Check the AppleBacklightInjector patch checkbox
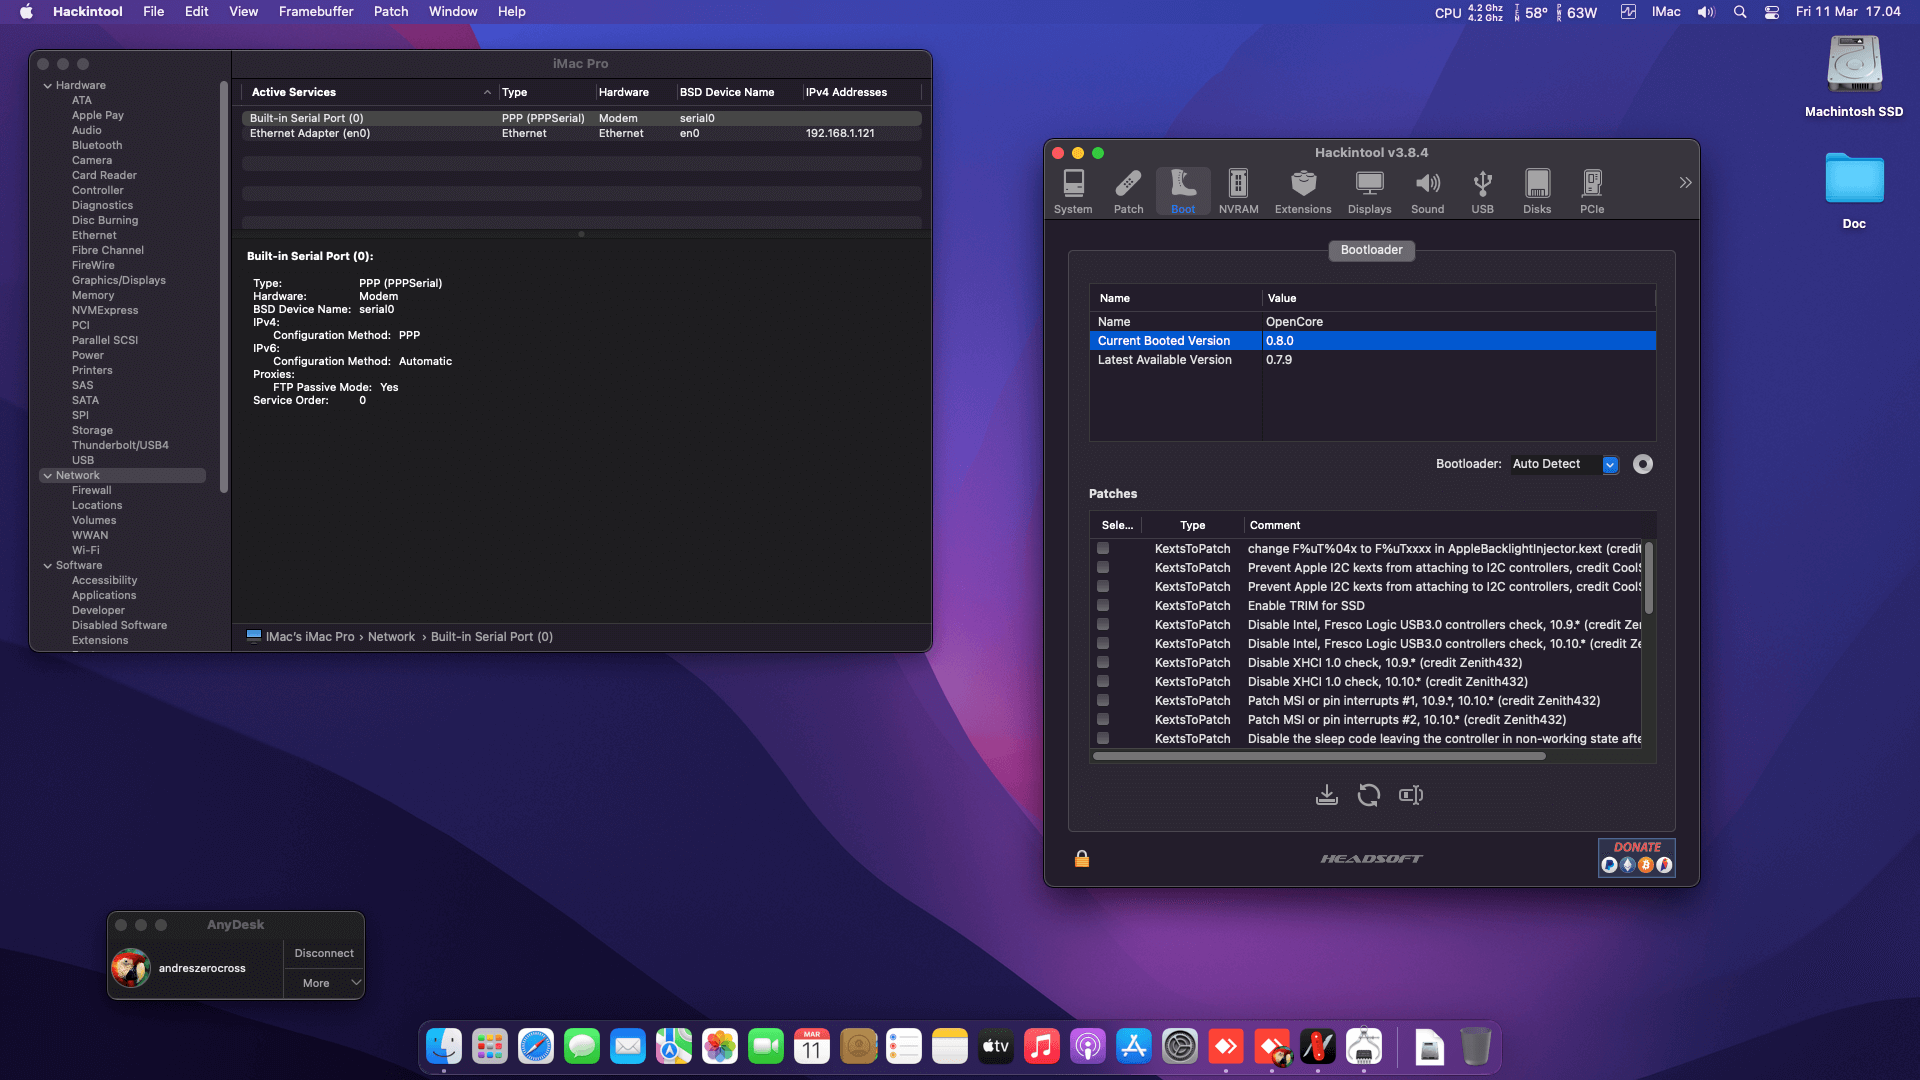The image size is (1920, 1080). point(1103,548)
